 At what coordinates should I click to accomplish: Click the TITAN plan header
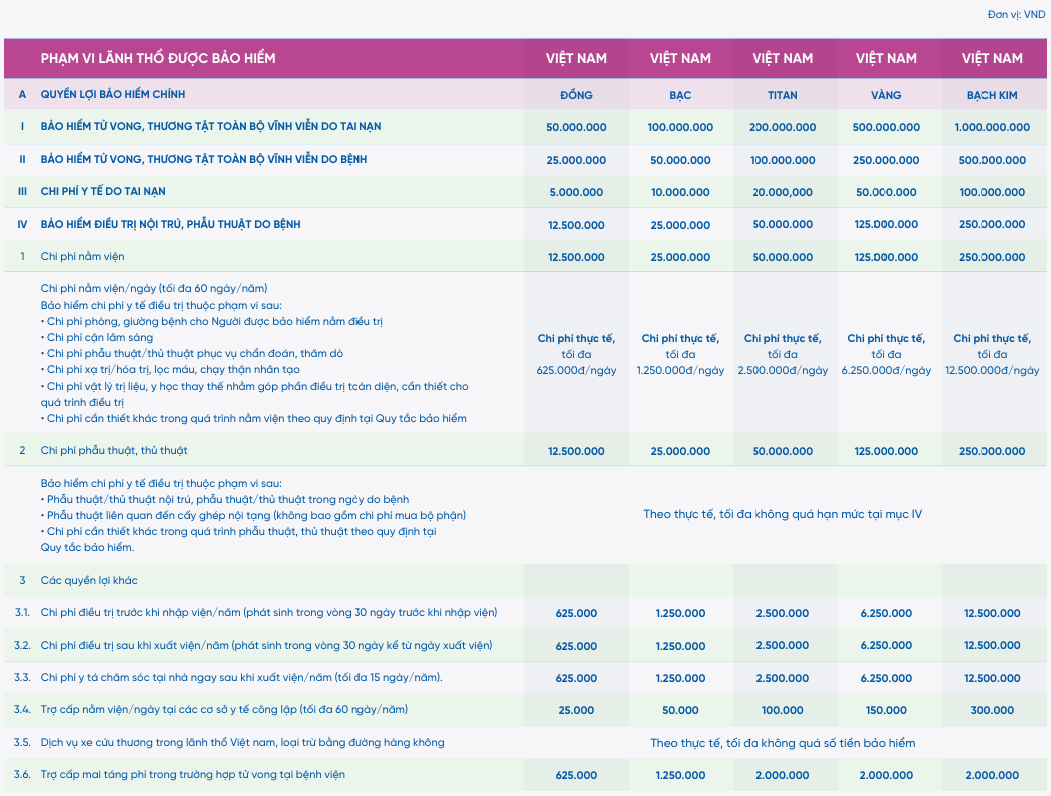point(782,95)
